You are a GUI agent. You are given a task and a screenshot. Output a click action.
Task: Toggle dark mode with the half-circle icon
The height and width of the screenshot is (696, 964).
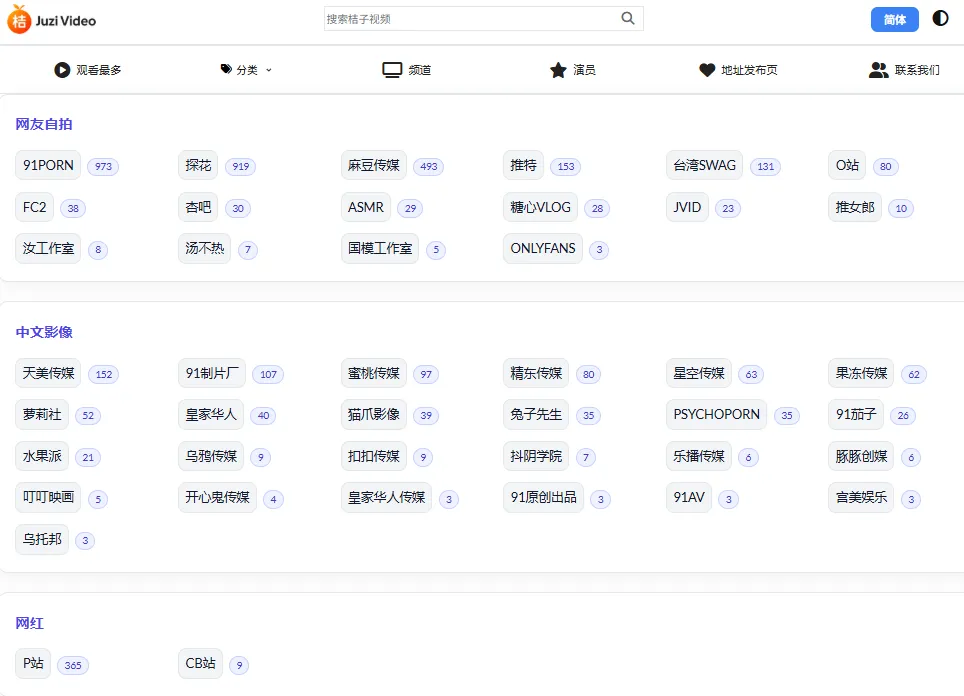(x=940, y=18)
